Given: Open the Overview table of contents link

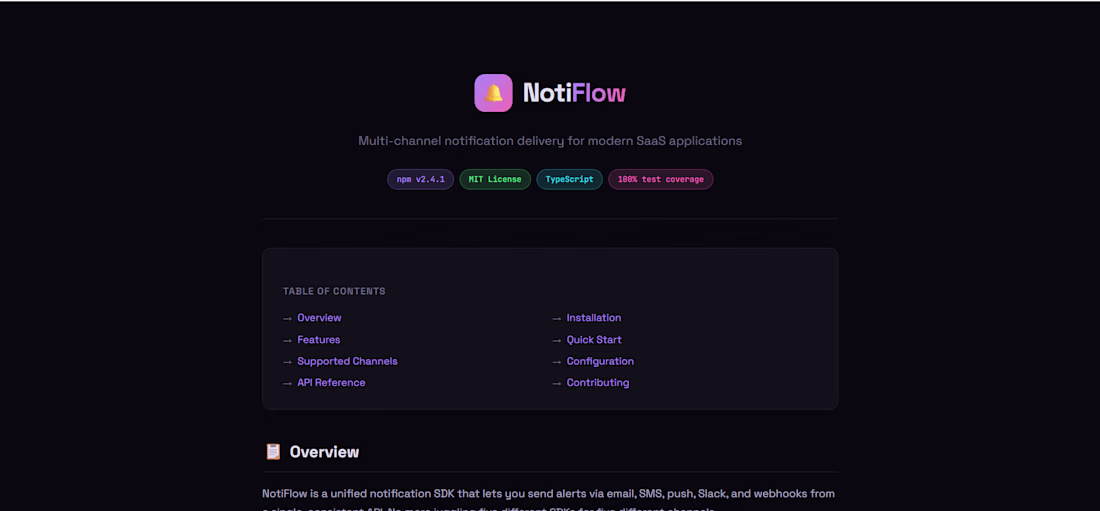Looking at the screenshot, I should [x=319, y=318].
